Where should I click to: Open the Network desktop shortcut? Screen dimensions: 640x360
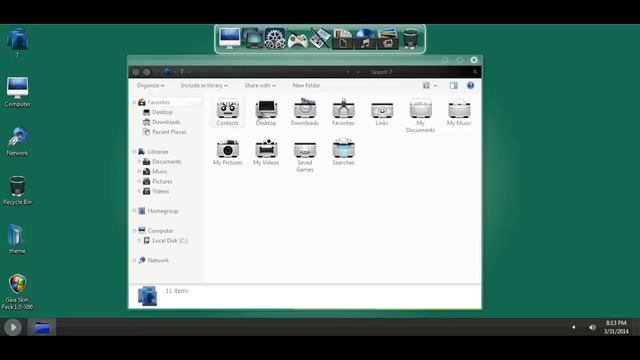[x=17, y=141]
